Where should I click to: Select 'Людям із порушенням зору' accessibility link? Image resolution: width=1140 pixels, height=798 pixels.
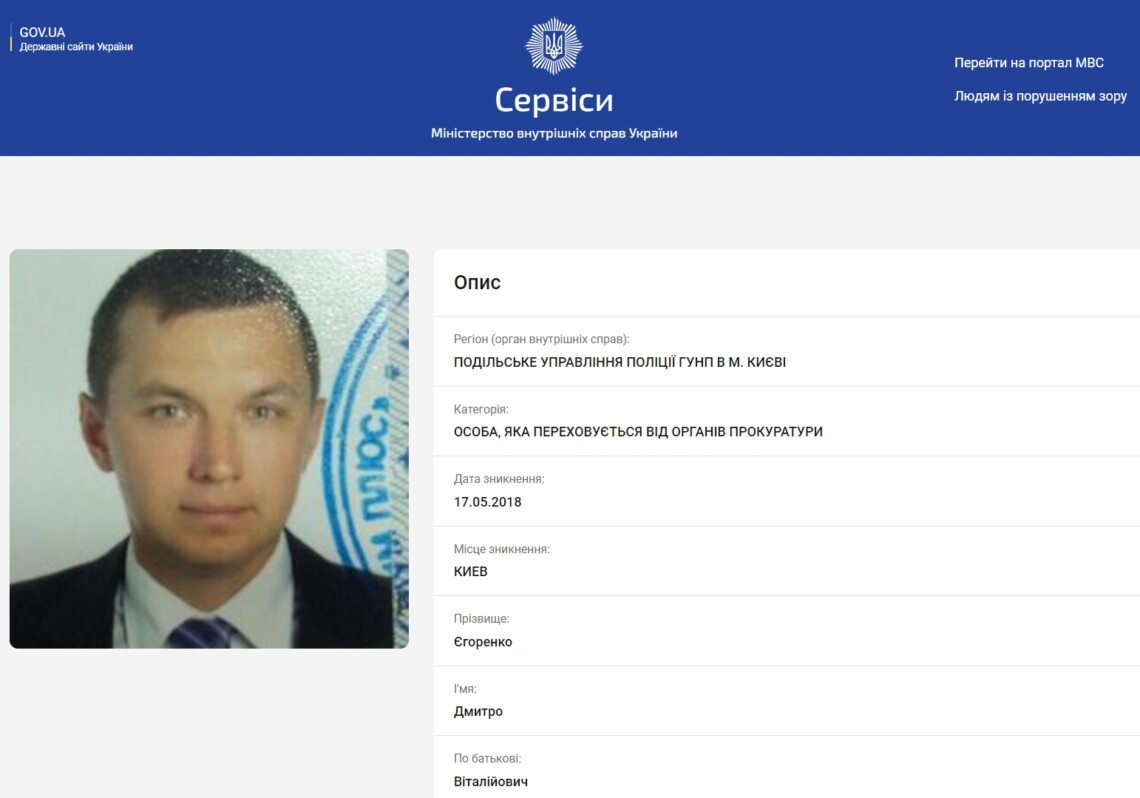(1040, 96)
